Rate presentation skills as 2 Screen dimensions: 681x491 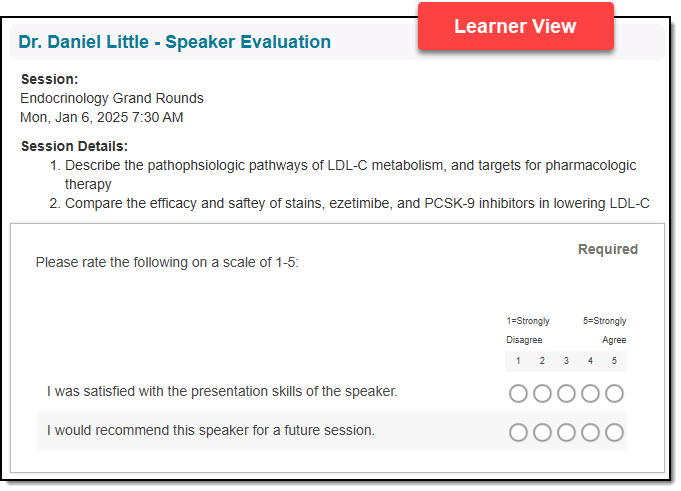[542, 394]
